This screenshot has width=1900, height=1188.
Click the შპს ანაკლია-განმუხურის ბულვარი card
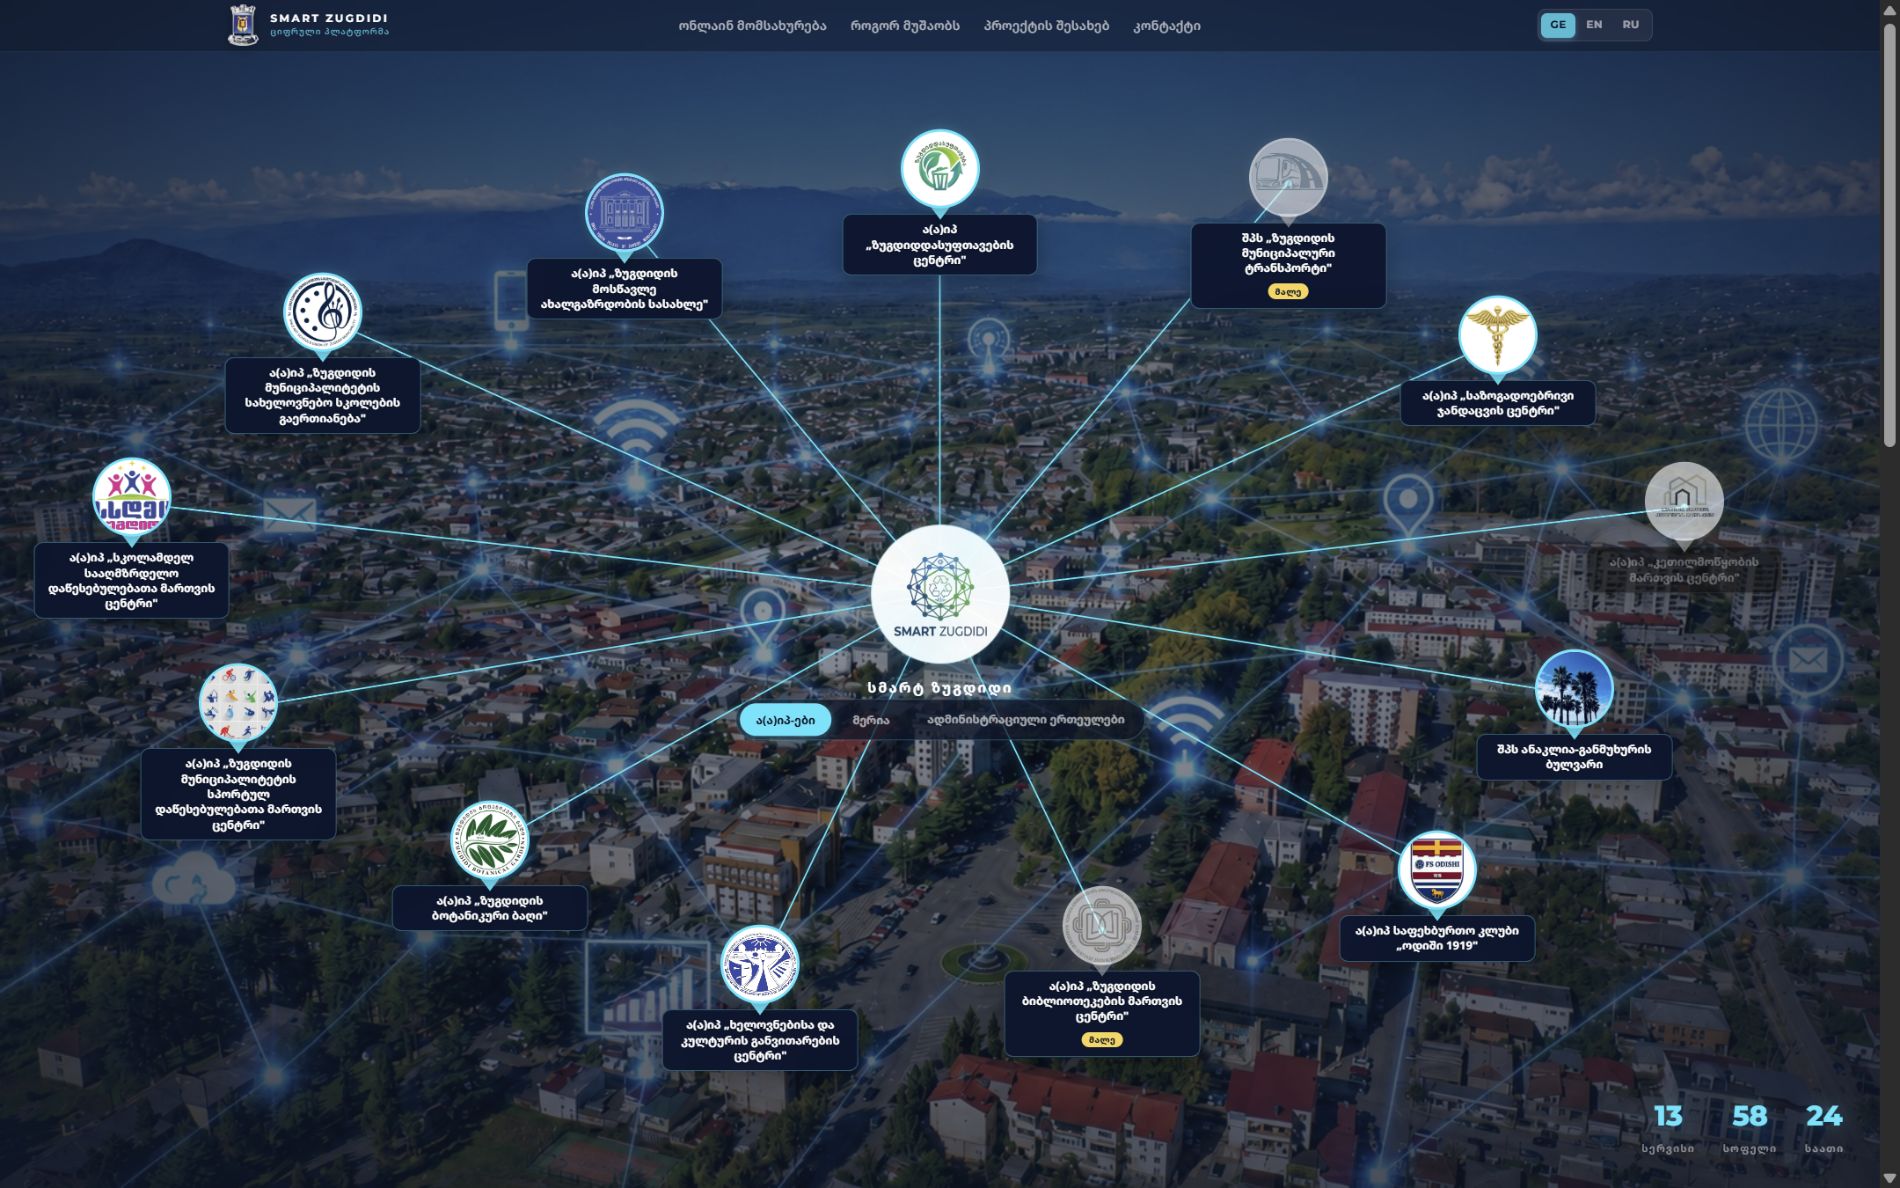click(1574, 757)
